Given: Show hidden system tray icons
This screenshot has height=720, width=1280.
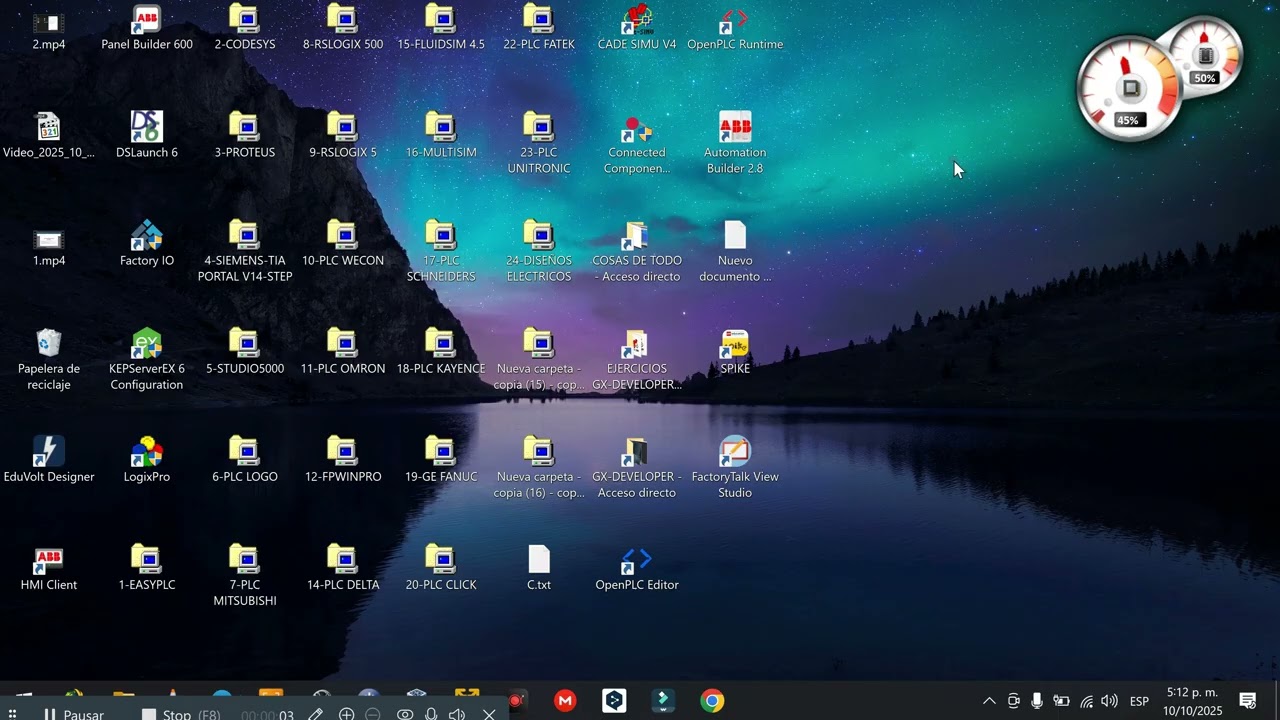Looking at the screenshot, I should click(x=989, y=701).
